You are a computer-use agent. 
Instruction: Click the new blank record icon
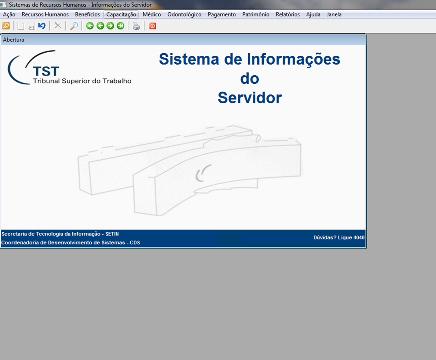click(21, 26)
